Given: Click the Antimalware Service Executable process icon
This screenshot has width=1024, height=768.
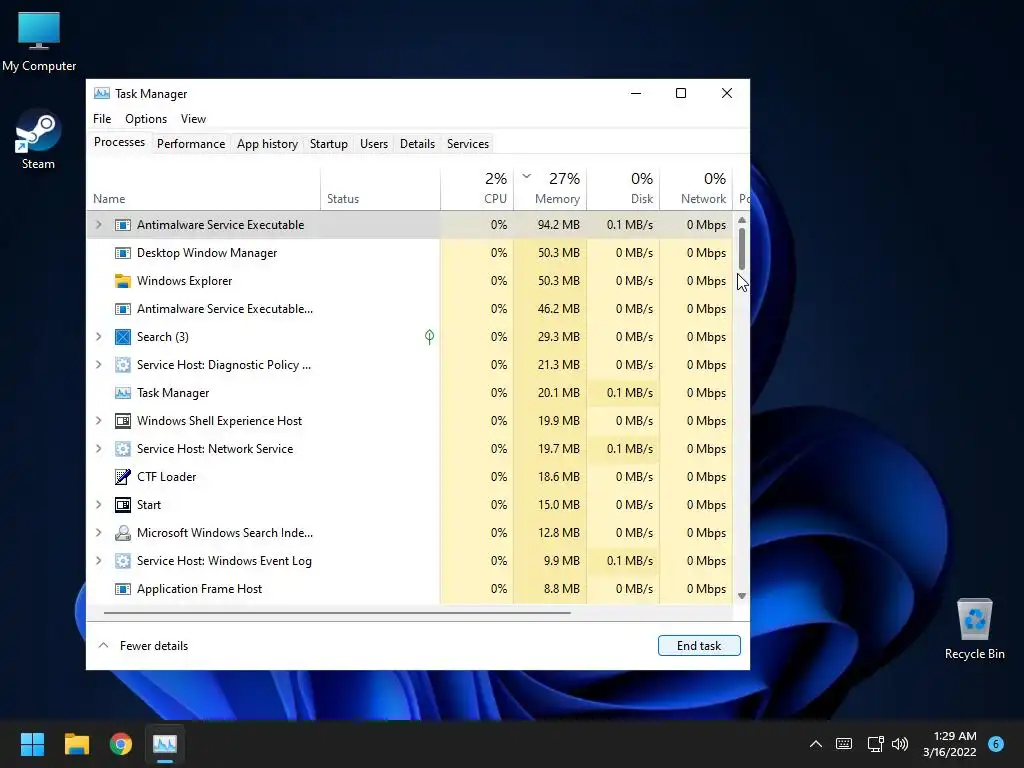Looking at the screenshot, I should (x=123, y=225).
